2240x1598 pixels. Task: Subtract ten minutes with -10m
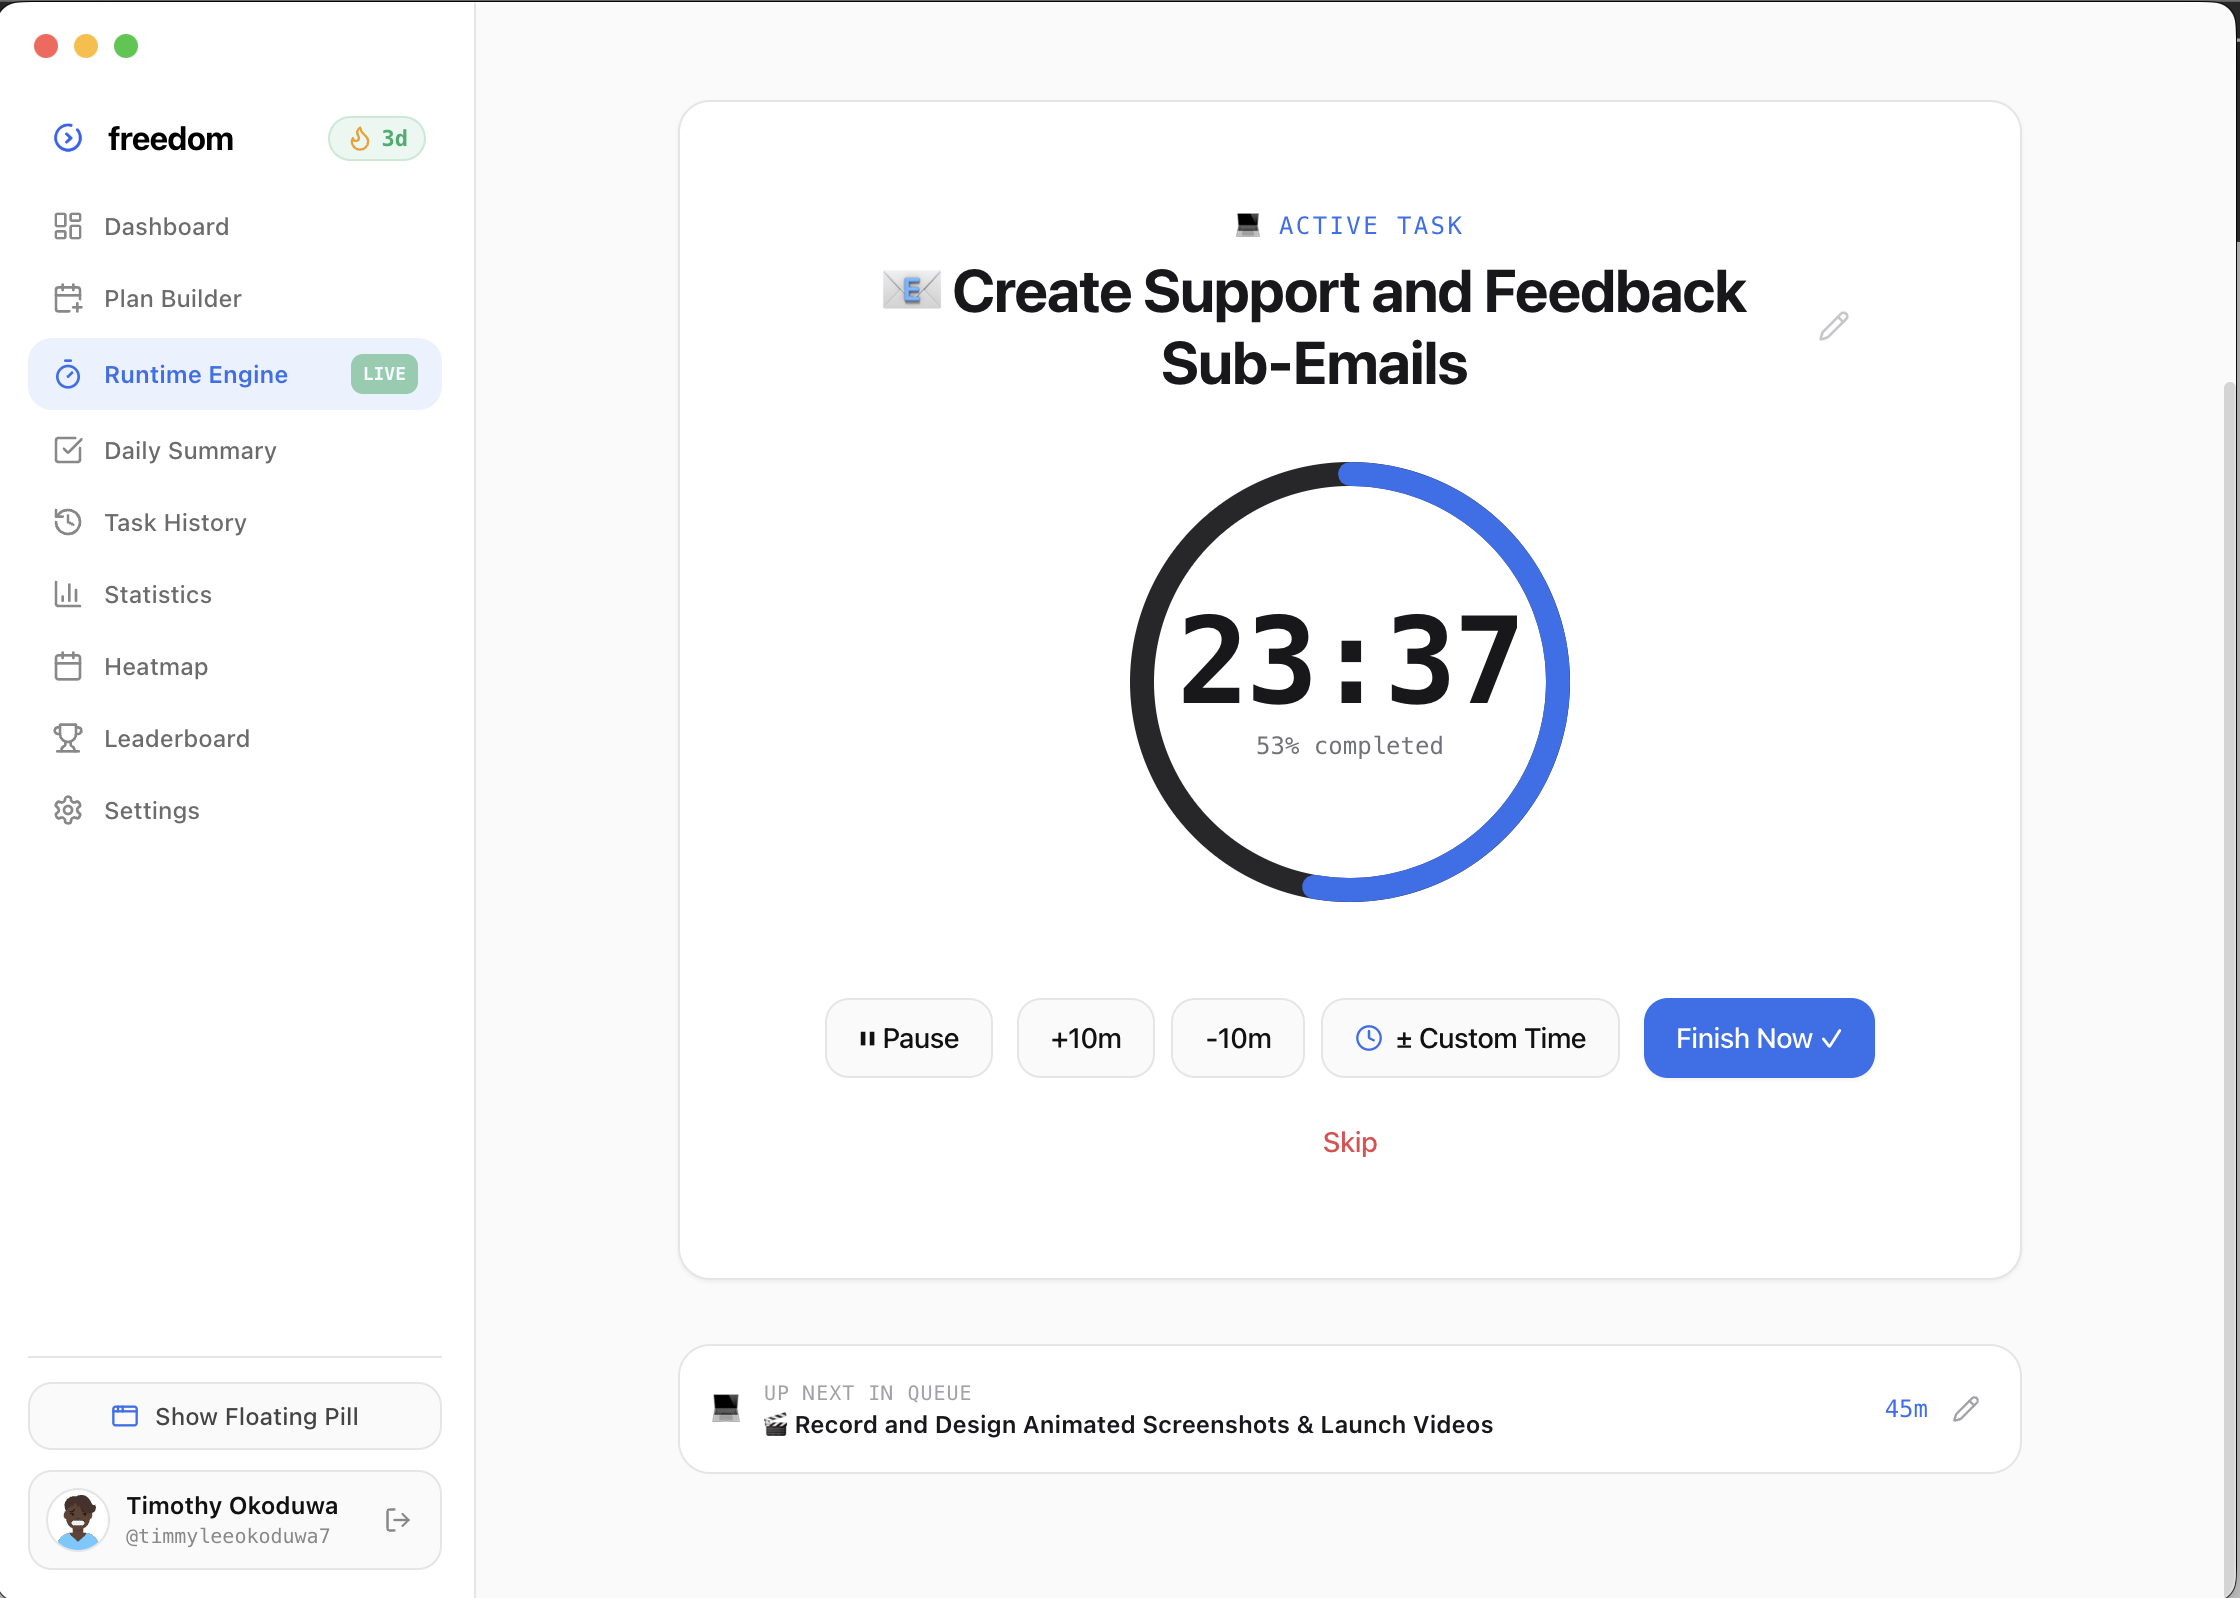(1238, 1038)
